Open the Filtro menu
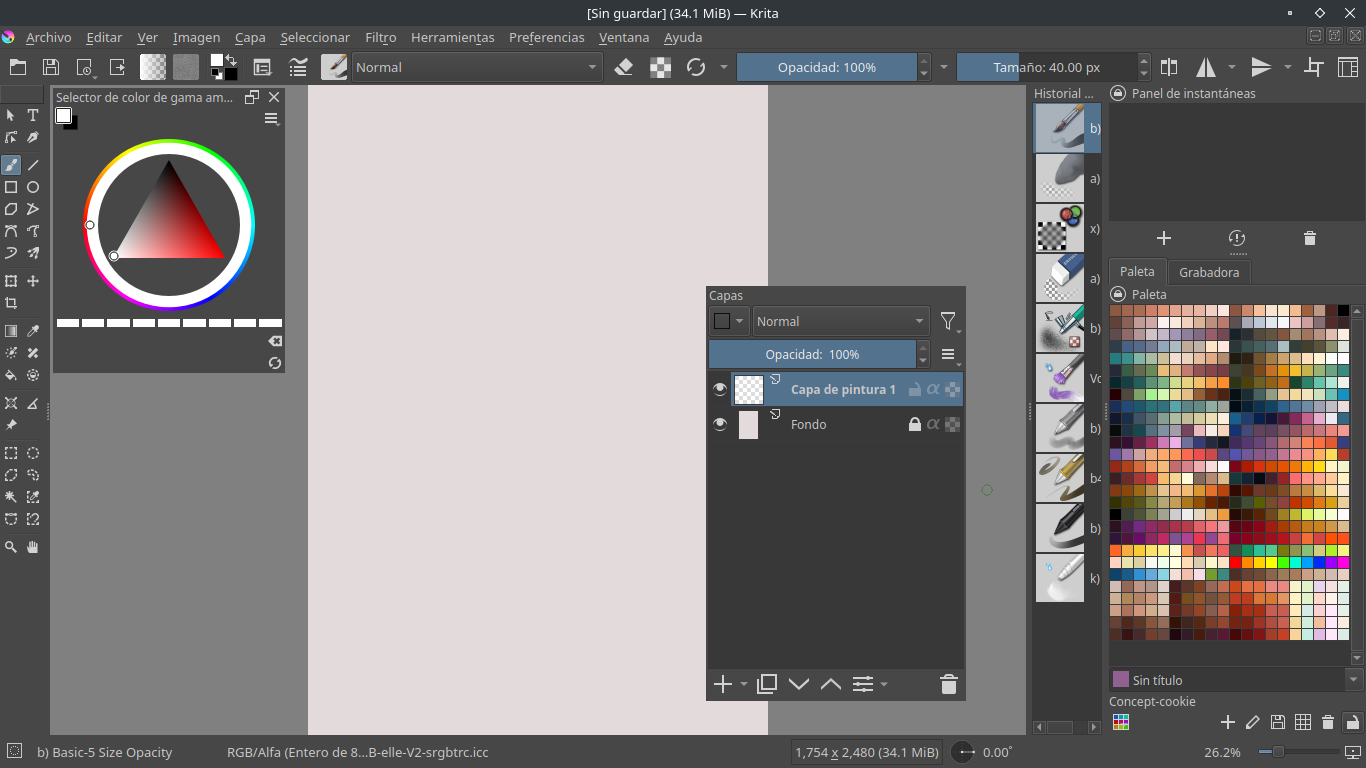The image size is (1366, 768). pos(380,37)
